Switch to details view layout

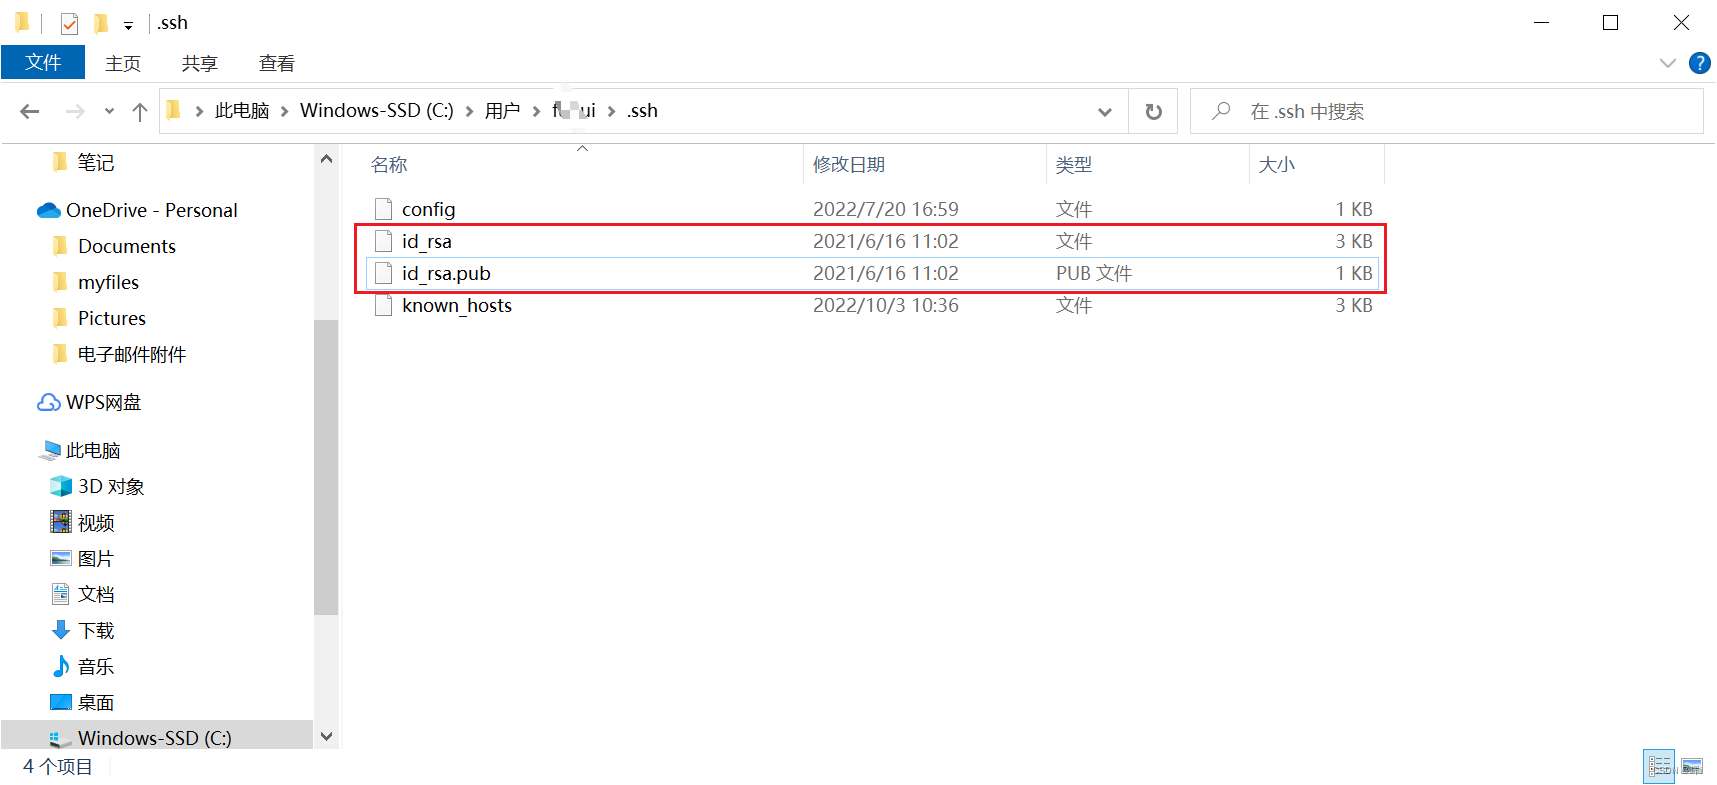(1659, 767)
